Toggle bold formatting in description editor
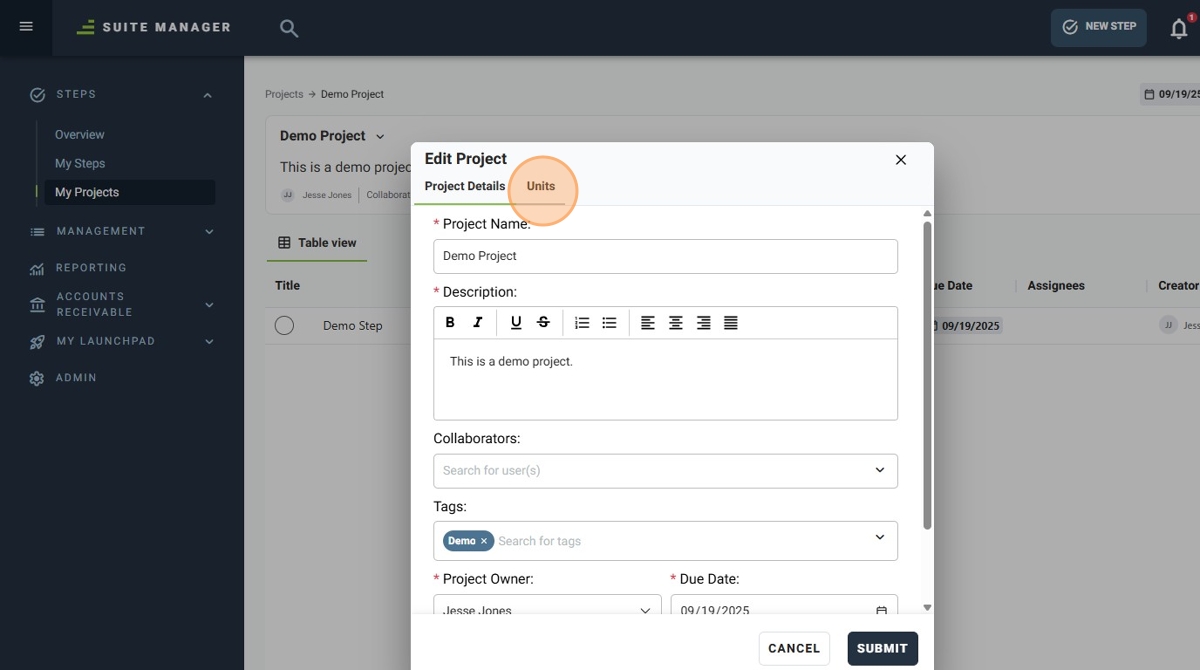1200x670 pixels. tap(450, 322)
